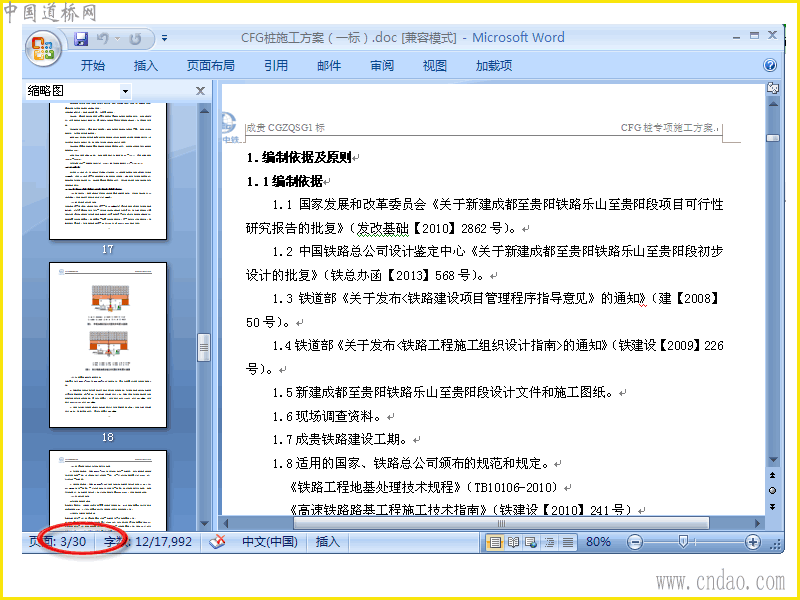Switch to the 加载项 ribbon tab
Viewport: 800px width, 600px height.
[493, 65]
